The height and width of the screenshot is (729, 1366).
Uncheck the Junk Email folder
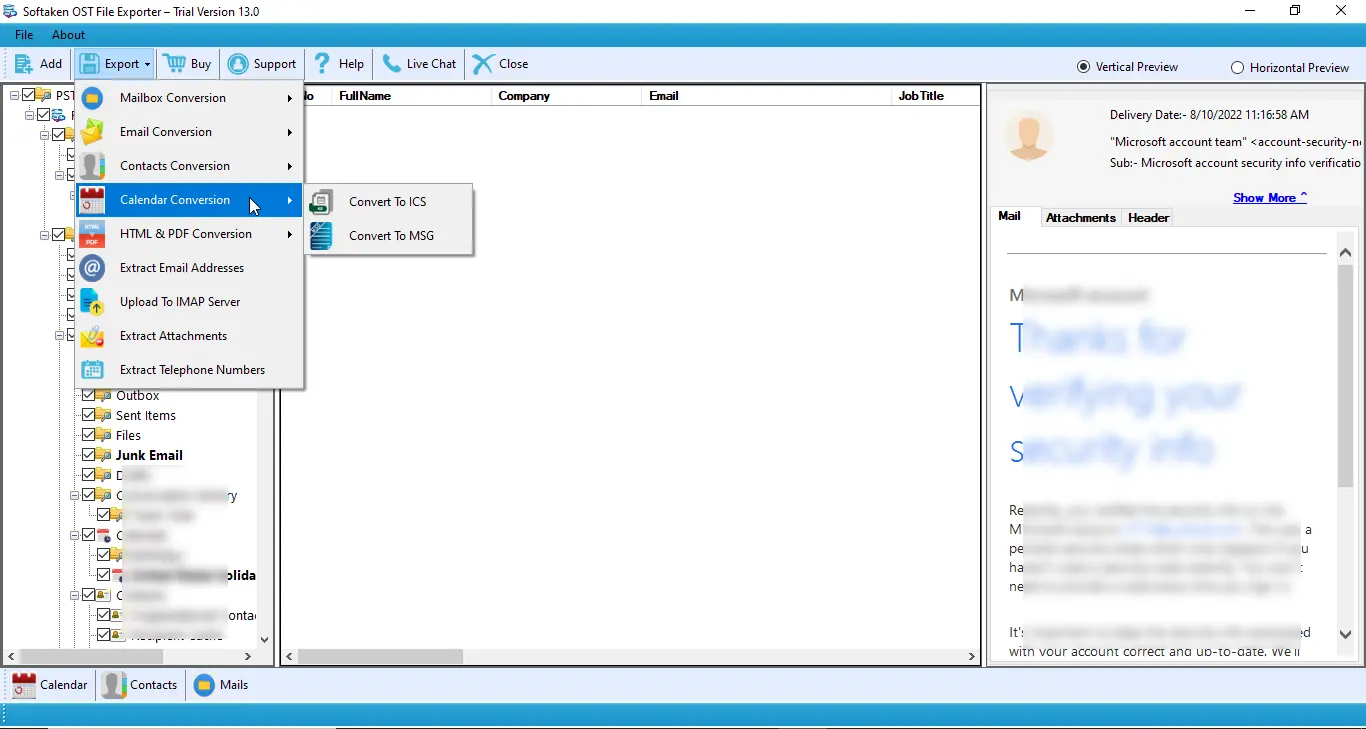(x=91, y=455)
